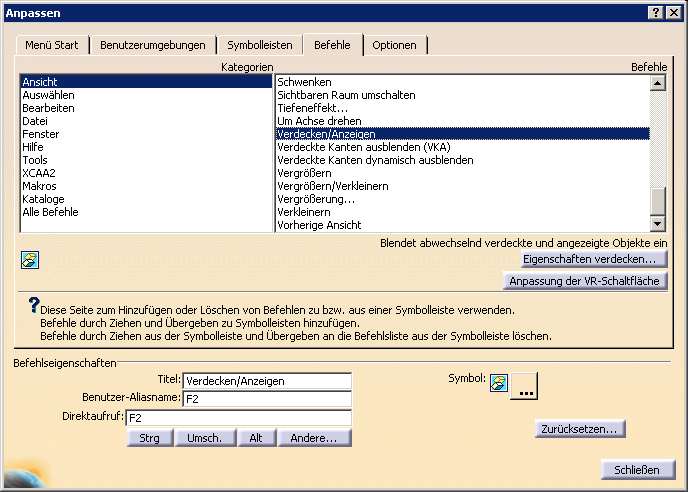The image size is (688, 492).
Task: Select the Auswählen category
Action: coord(146,95)
